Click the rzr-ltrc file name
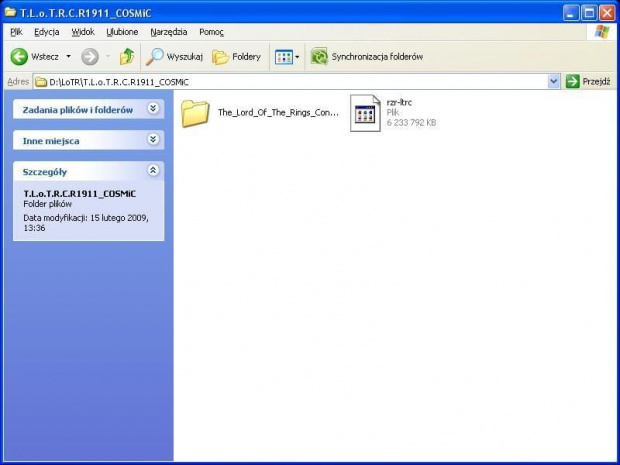Viewport: 620px width, 465px height. coord(399,102)
